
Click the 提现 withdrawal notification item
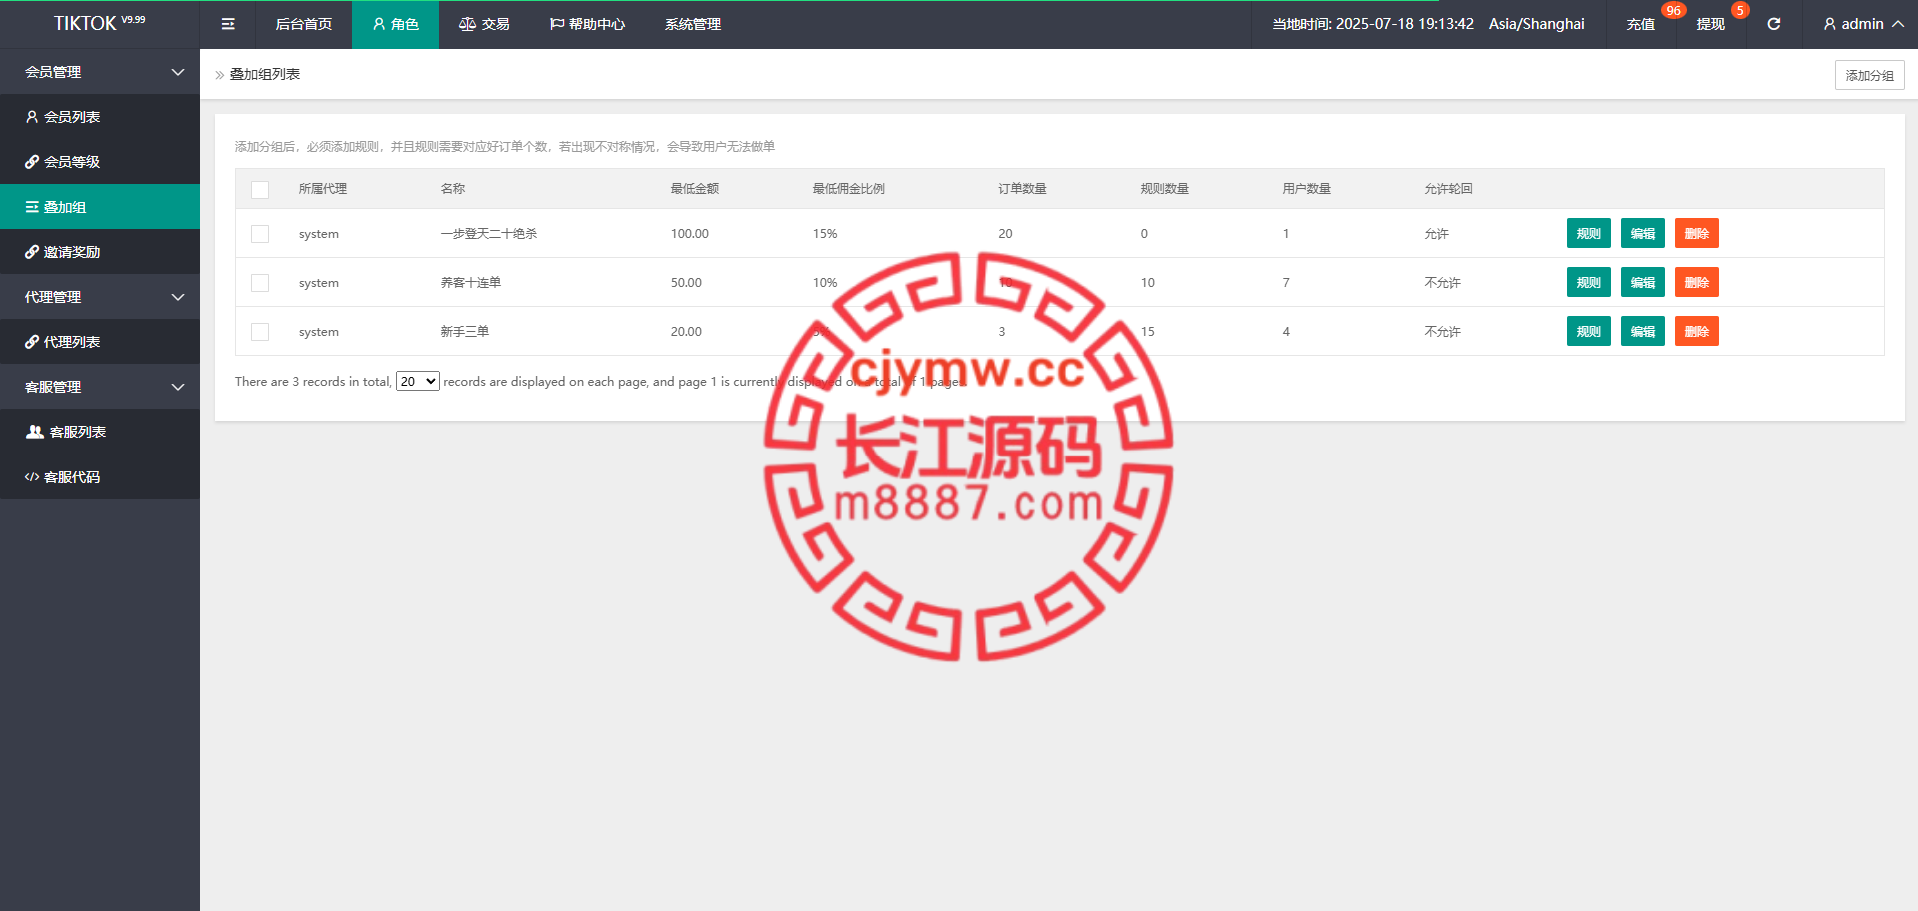[1710, 24]
